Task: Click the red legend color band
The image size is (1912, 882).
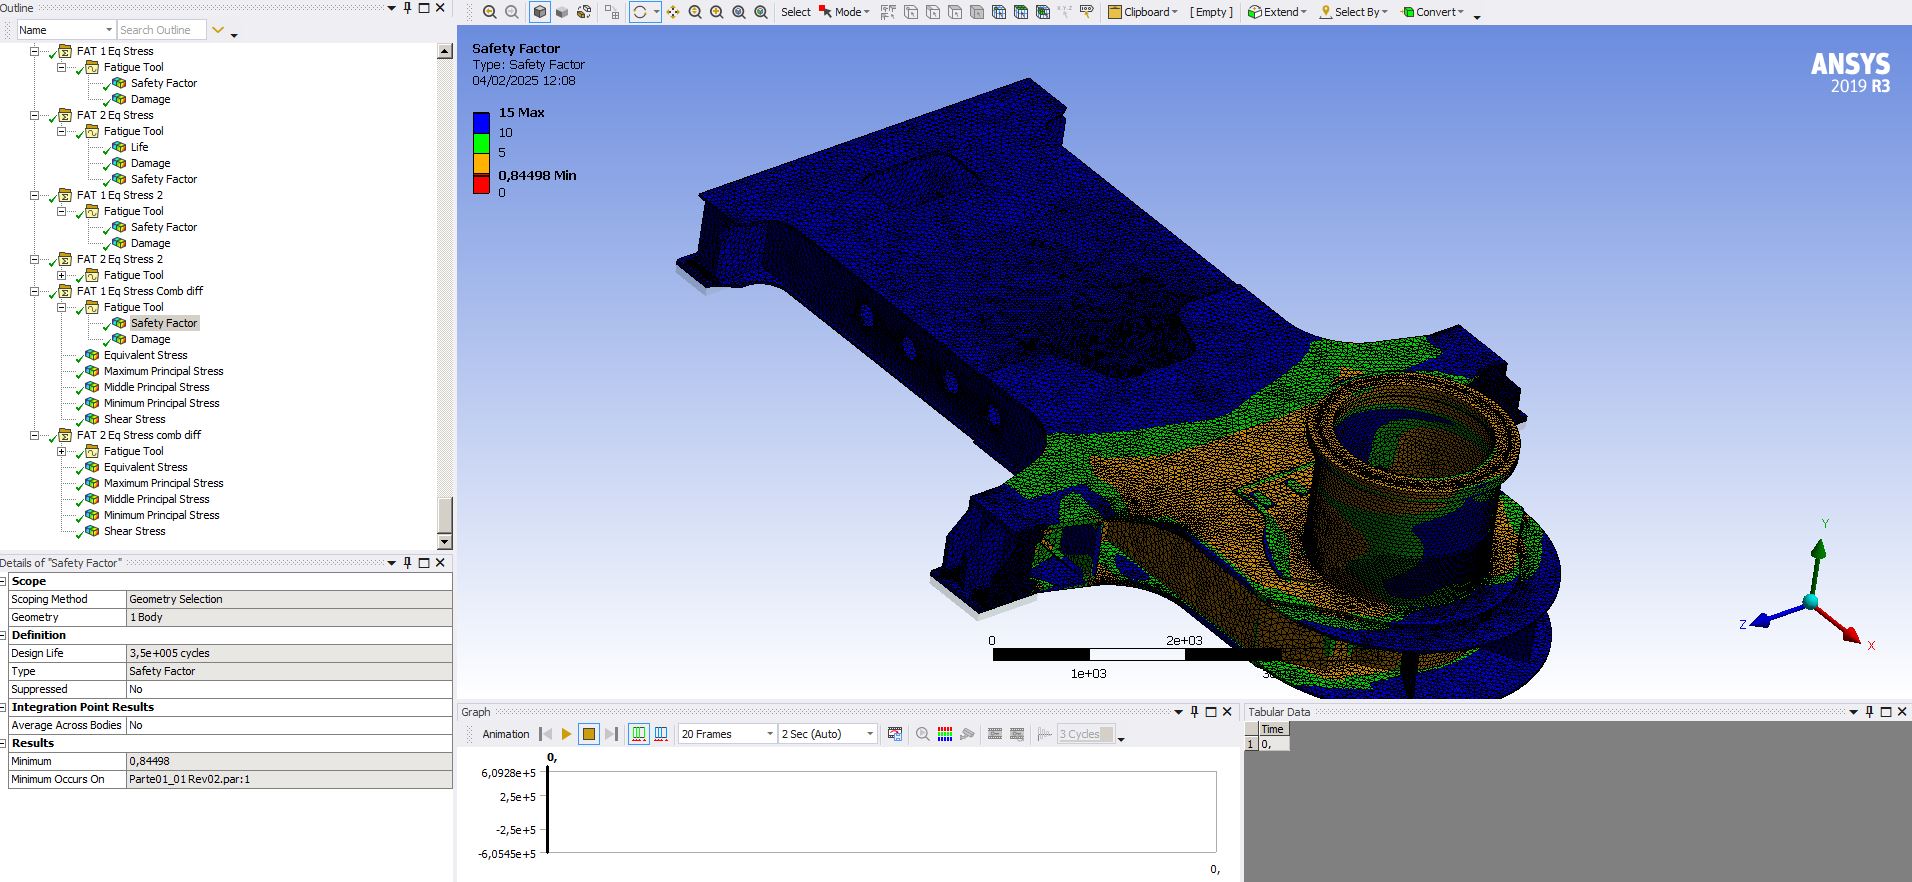Action: coord(481,184)
